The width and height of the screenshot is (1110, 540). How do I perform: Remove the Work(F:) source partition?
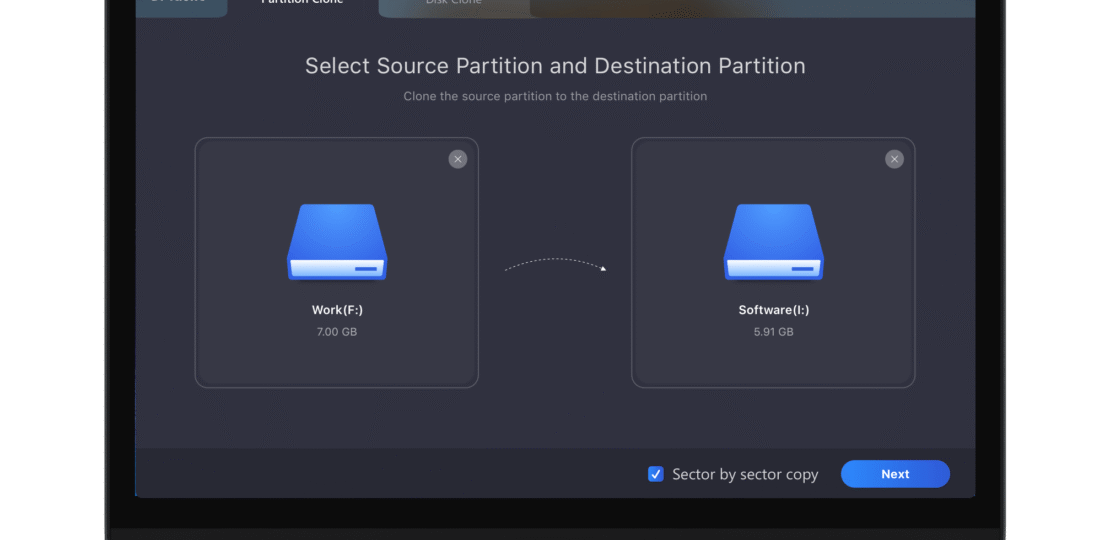[x=458, y=159]
